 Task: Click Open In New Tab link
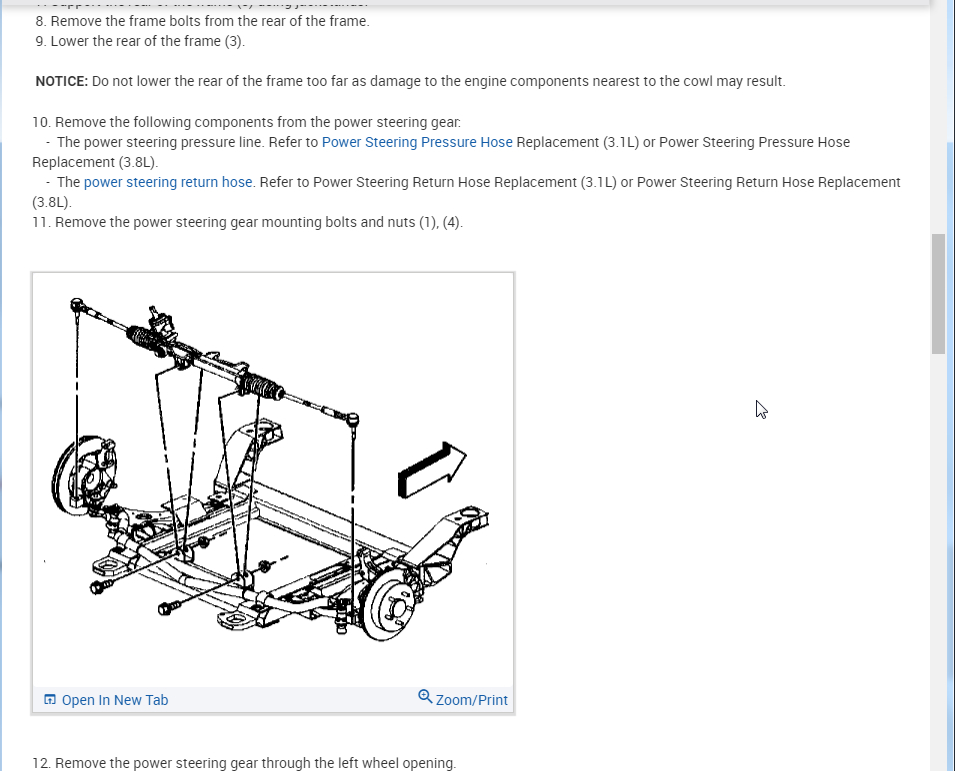coord(115,700)
